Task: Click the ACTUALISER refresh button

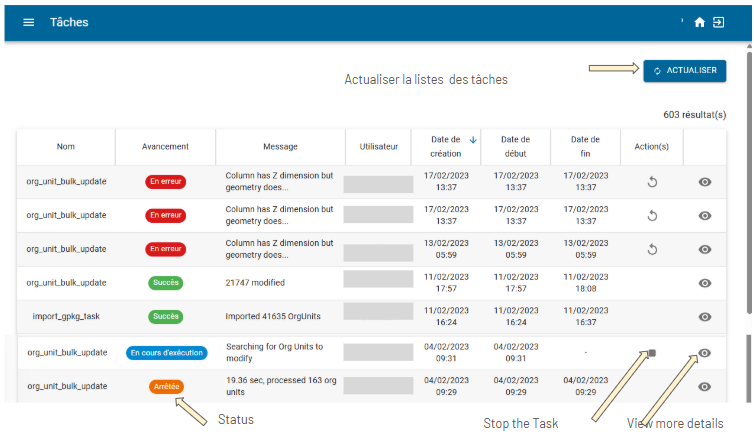Action: click(x=685, y=71)
